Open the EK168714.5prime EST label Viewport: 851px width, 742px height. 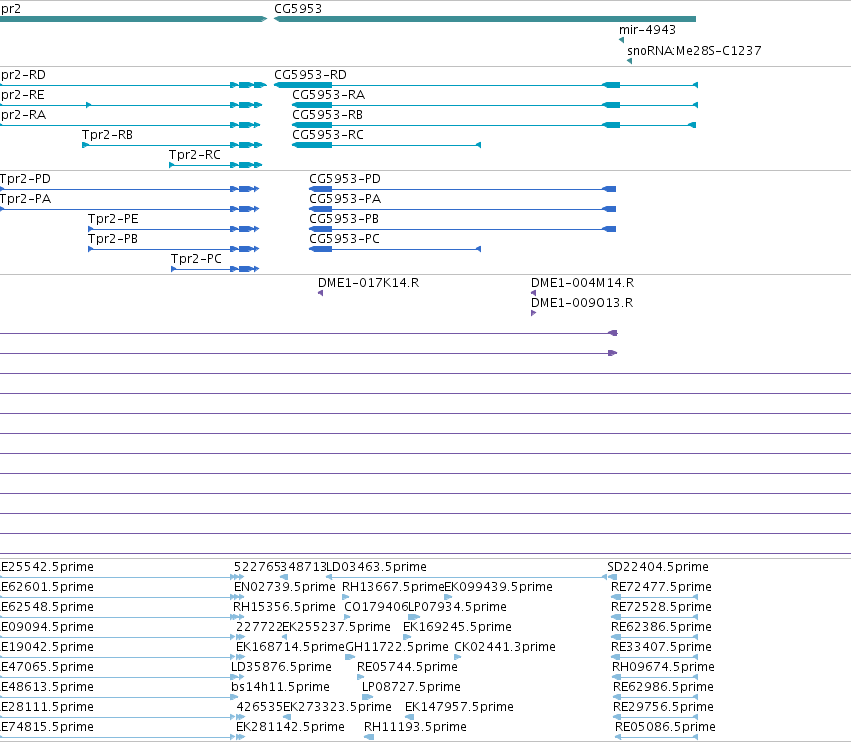pyautogui.click(x=290, y=648)
